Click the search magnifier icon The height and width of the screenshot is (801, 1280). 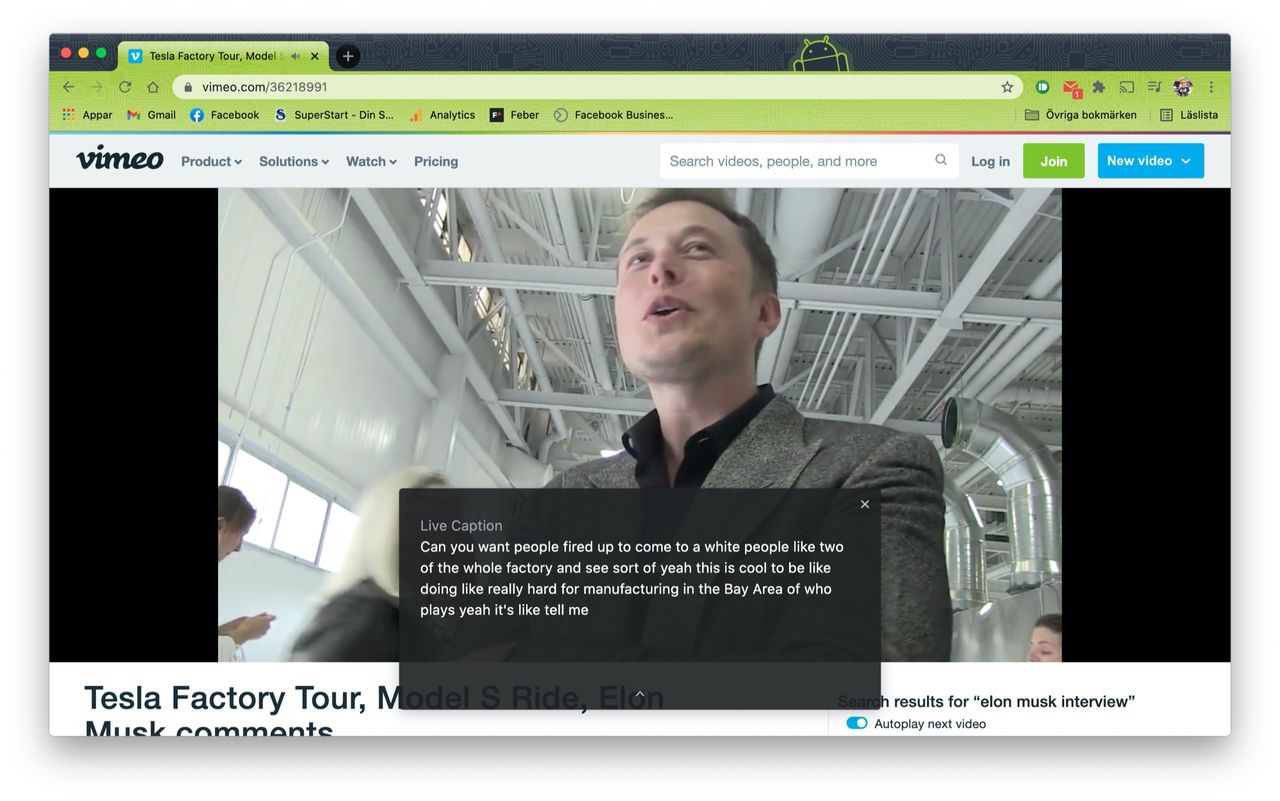coord(940,160)
